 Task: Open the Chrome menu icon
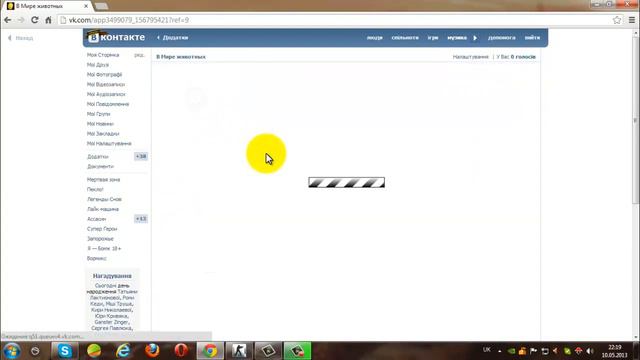(632, 20)
